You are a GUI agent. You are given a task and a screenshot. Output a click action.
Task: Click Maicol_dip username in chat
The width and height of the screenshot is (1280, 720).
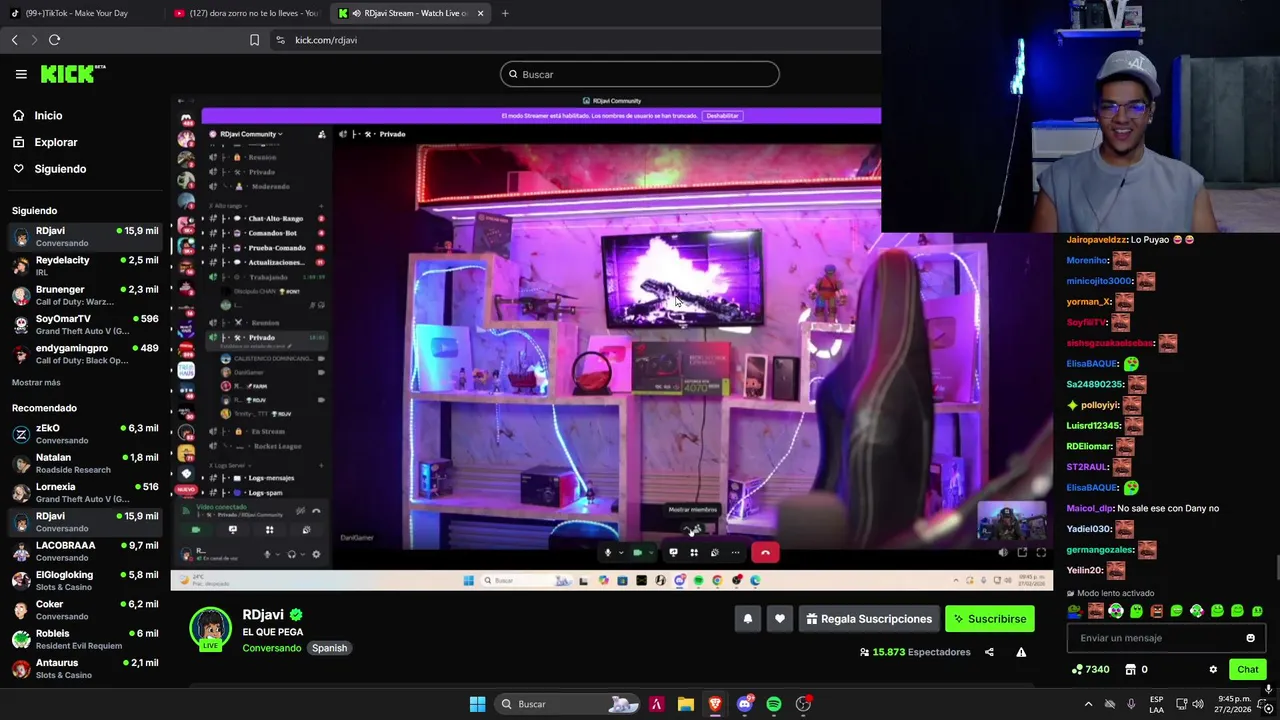pyautogui.click(x=1089, y=508)
